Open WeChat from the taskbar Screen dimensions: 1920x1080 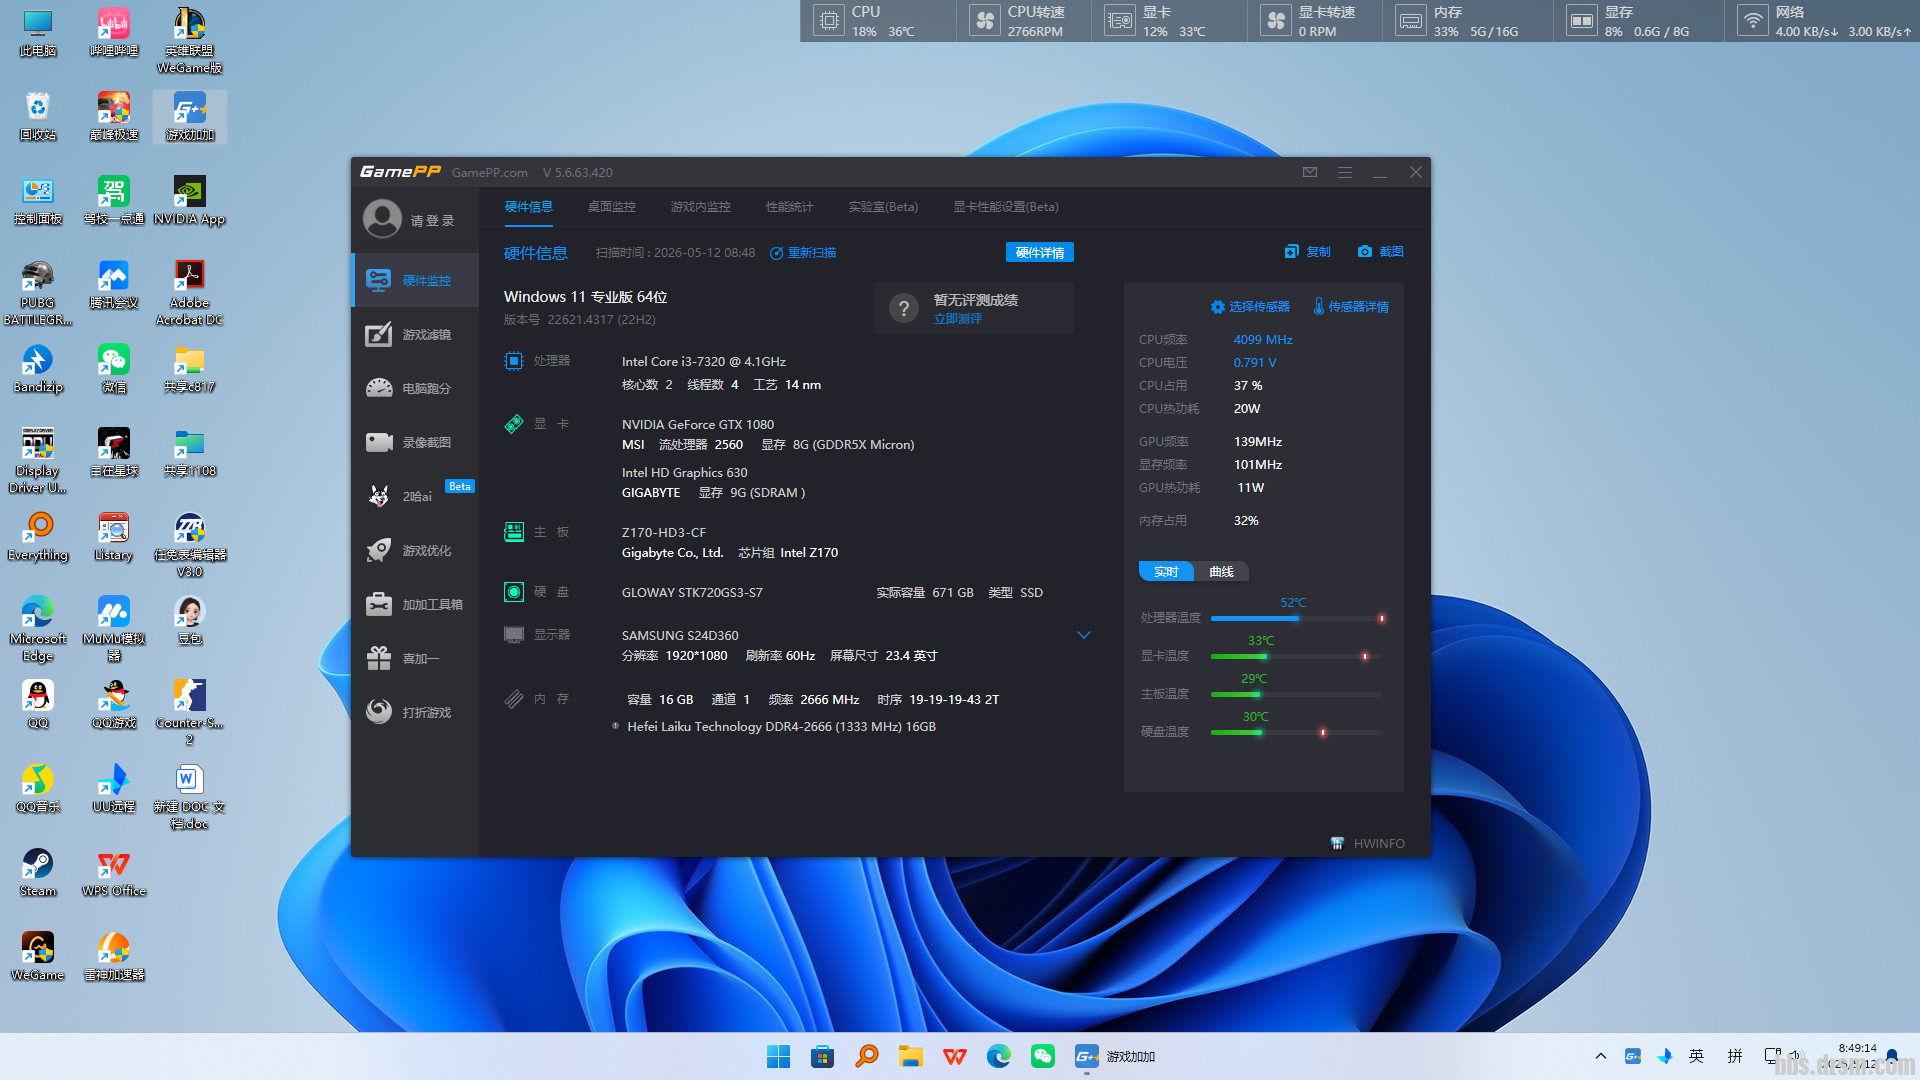(x=1043, y=1056)
